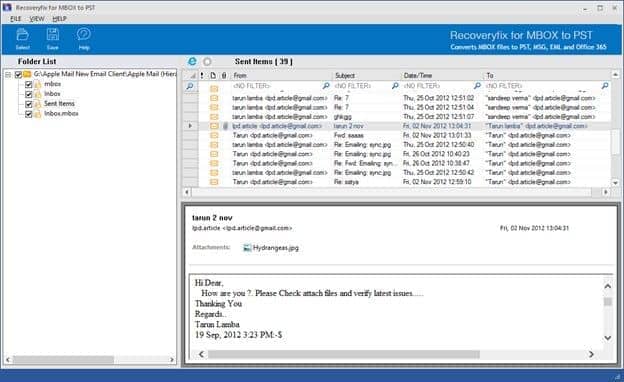The height and width of the screenshot is (382, 624).
Task: Select the mbox folder in tree
Action: (x=53, y=84)
